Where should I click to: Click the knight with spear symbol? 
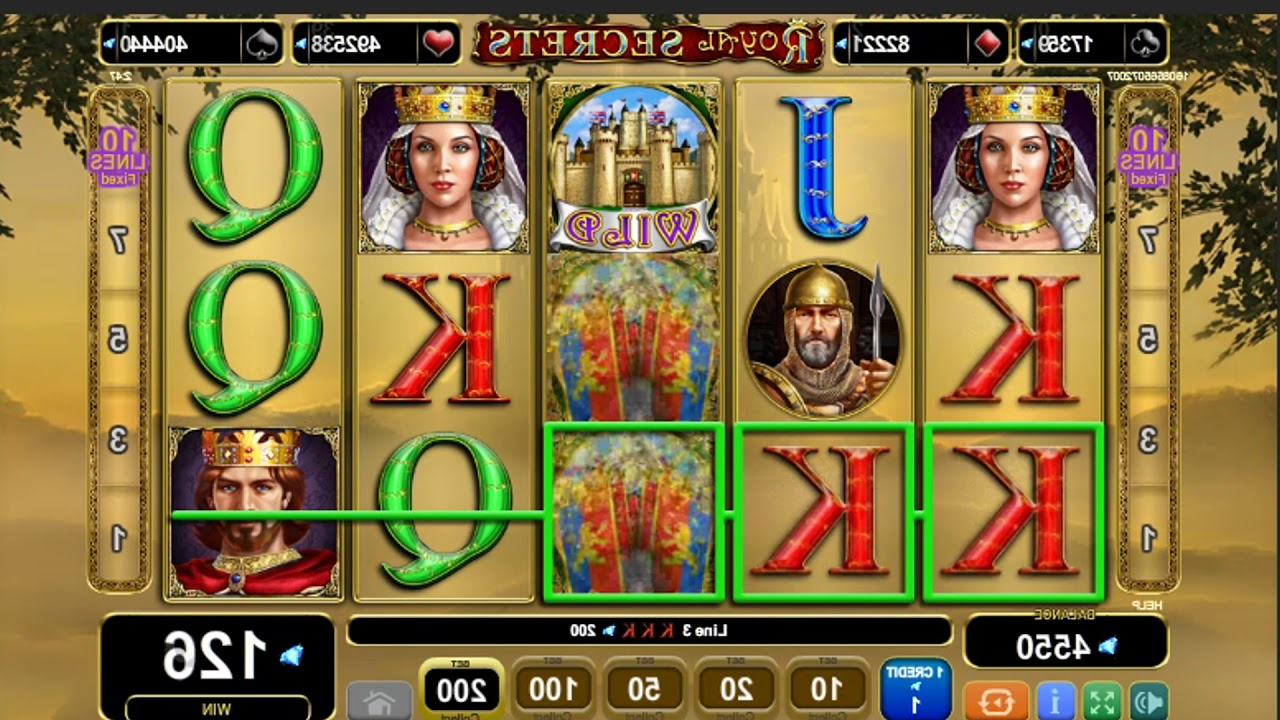[x=824, y=339]
